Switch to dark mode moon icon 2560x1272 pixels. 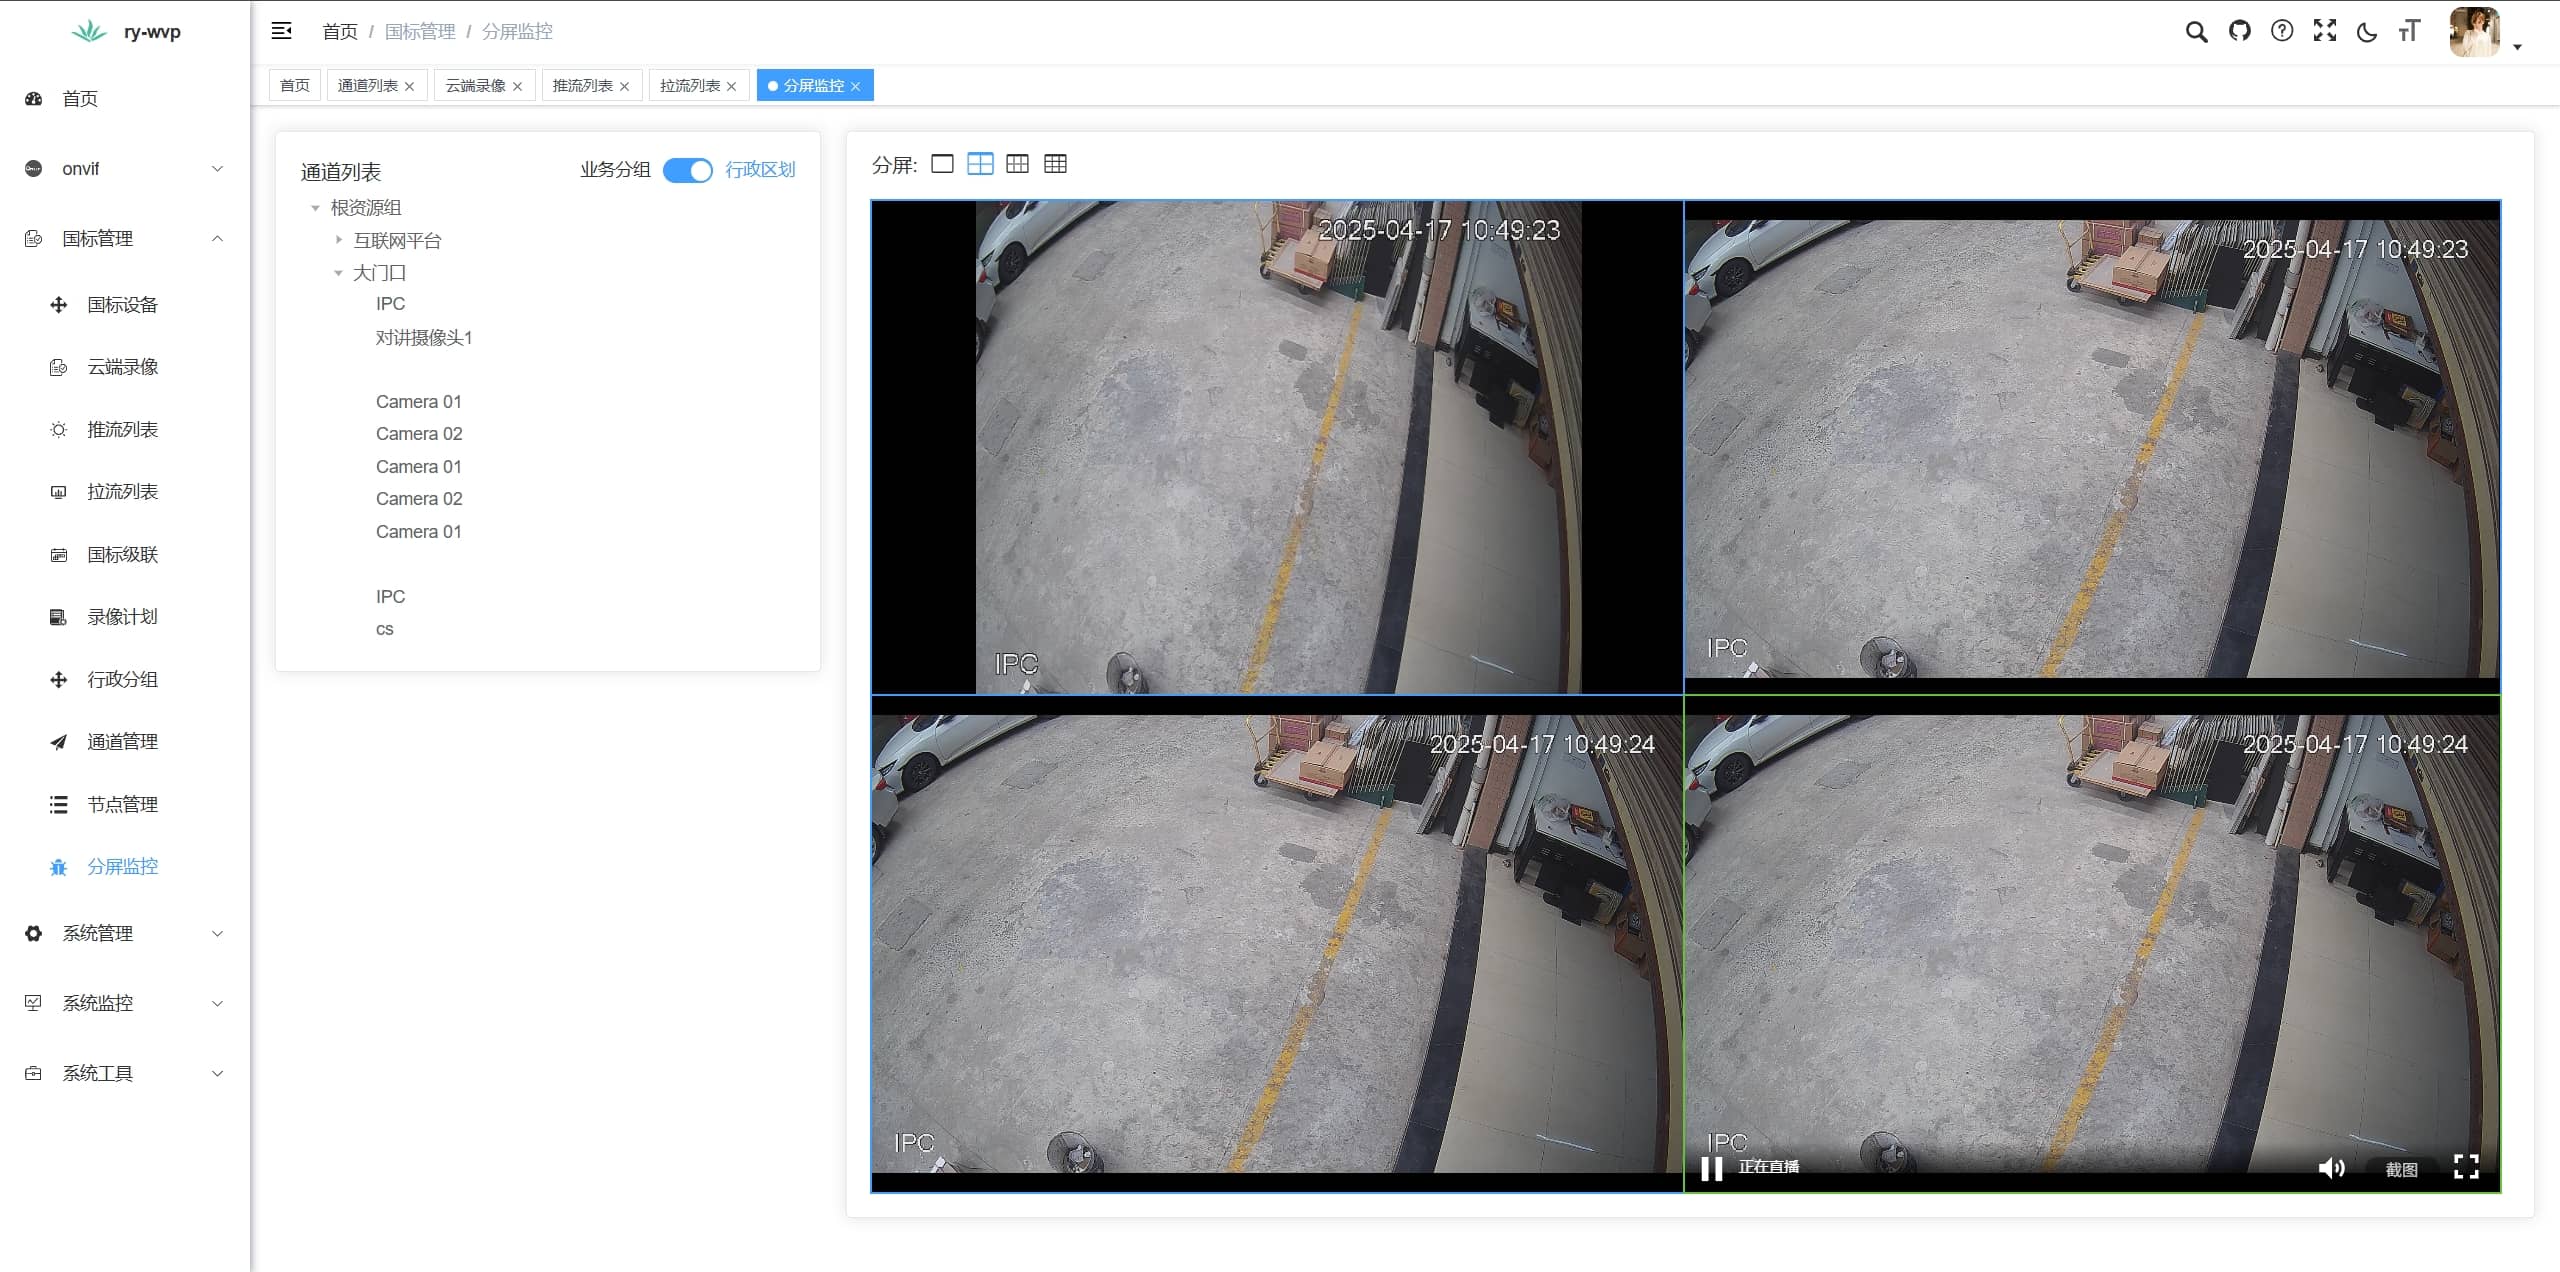pyautogui.click(x=2367, y=31)
